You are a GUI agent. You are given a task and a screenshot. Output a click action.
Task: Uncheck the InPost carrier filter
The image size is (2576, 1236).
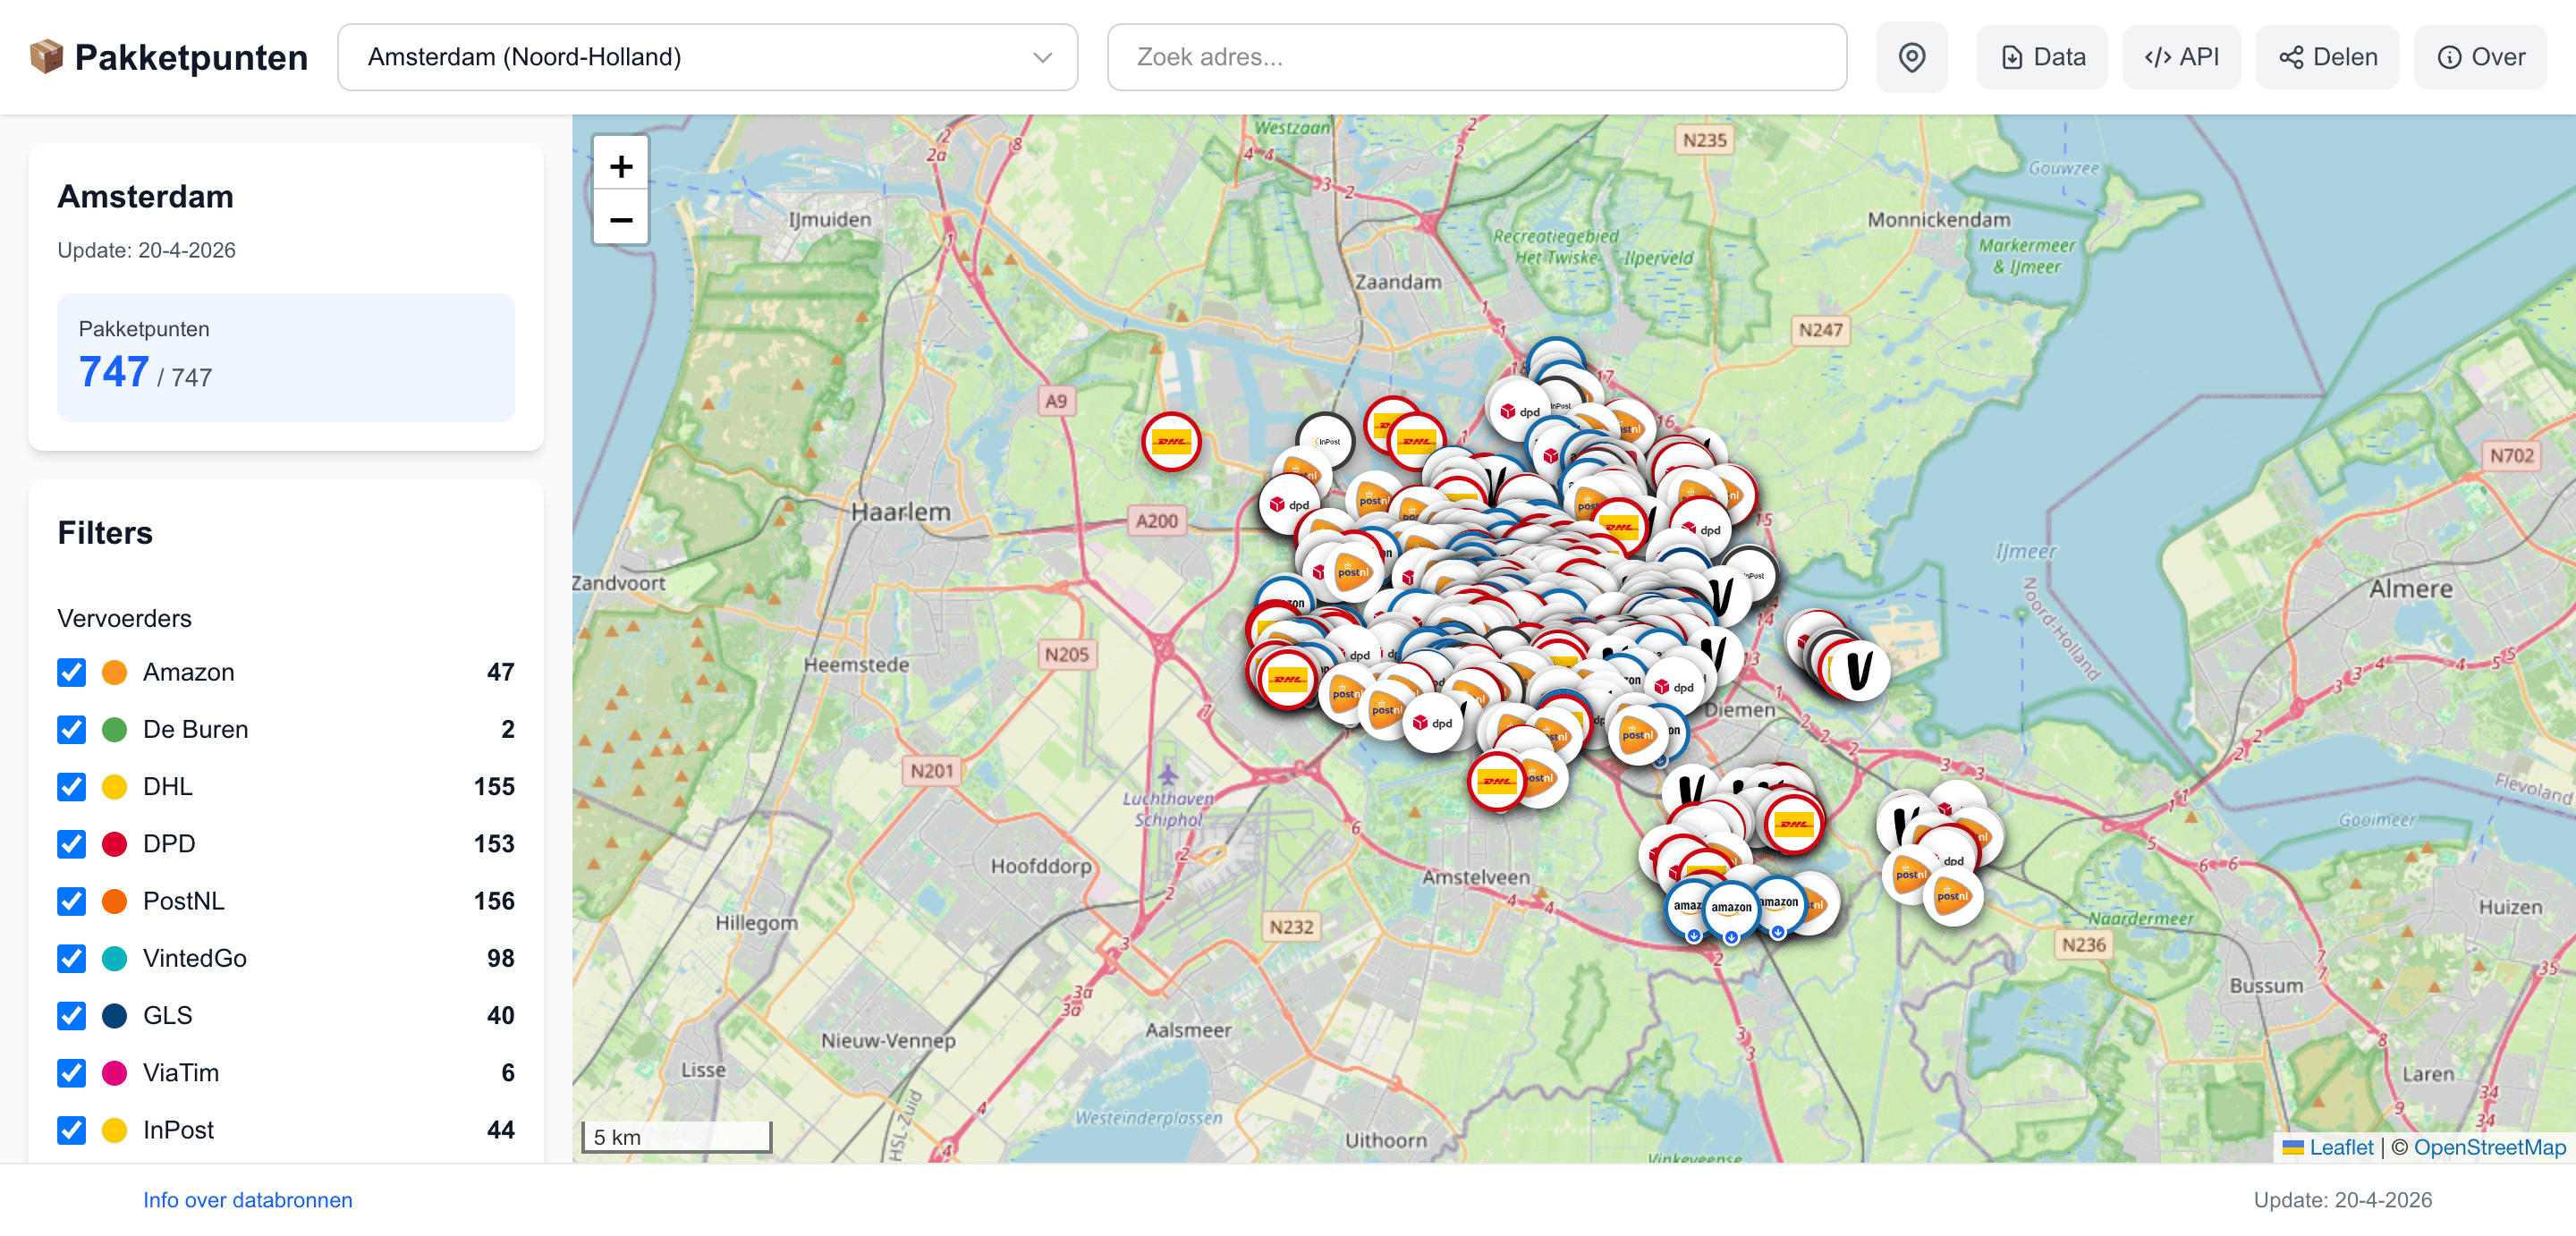(71, 1130)
